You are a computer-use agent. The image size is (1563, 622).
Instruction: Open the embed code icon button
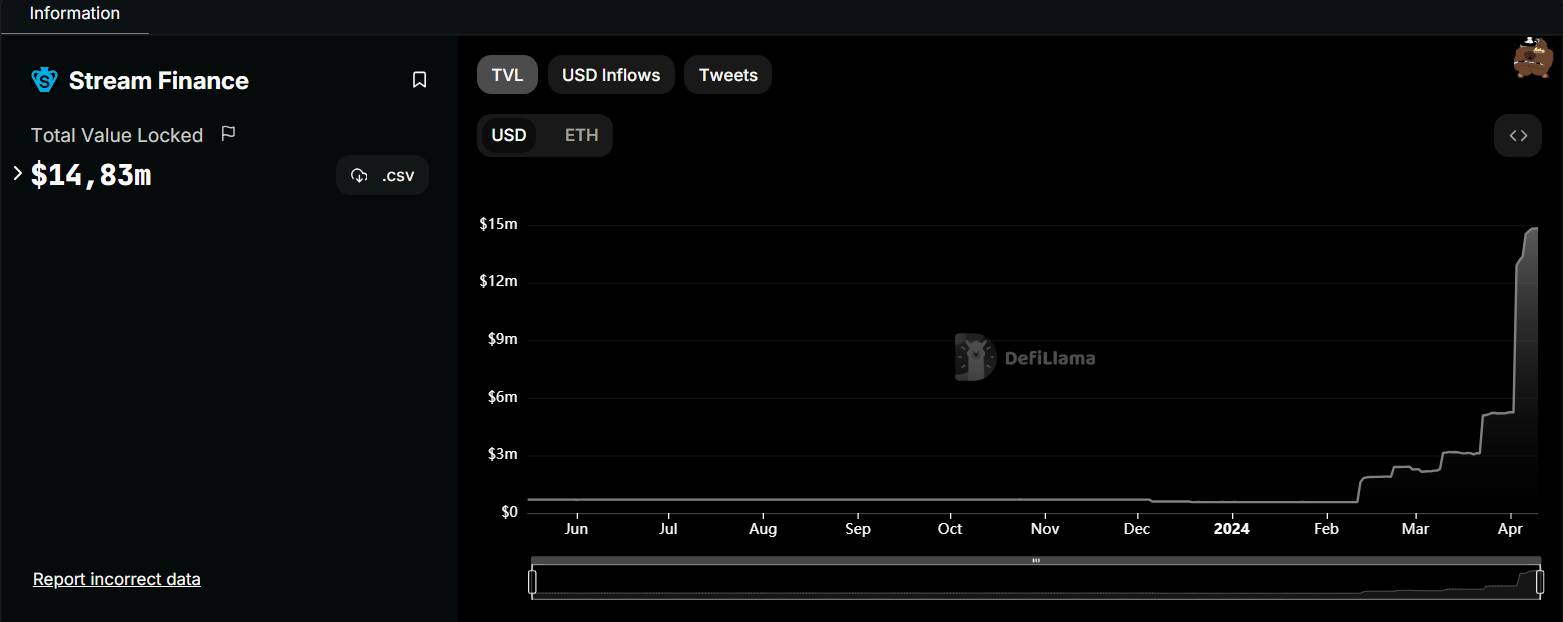tap(1518, 136)
